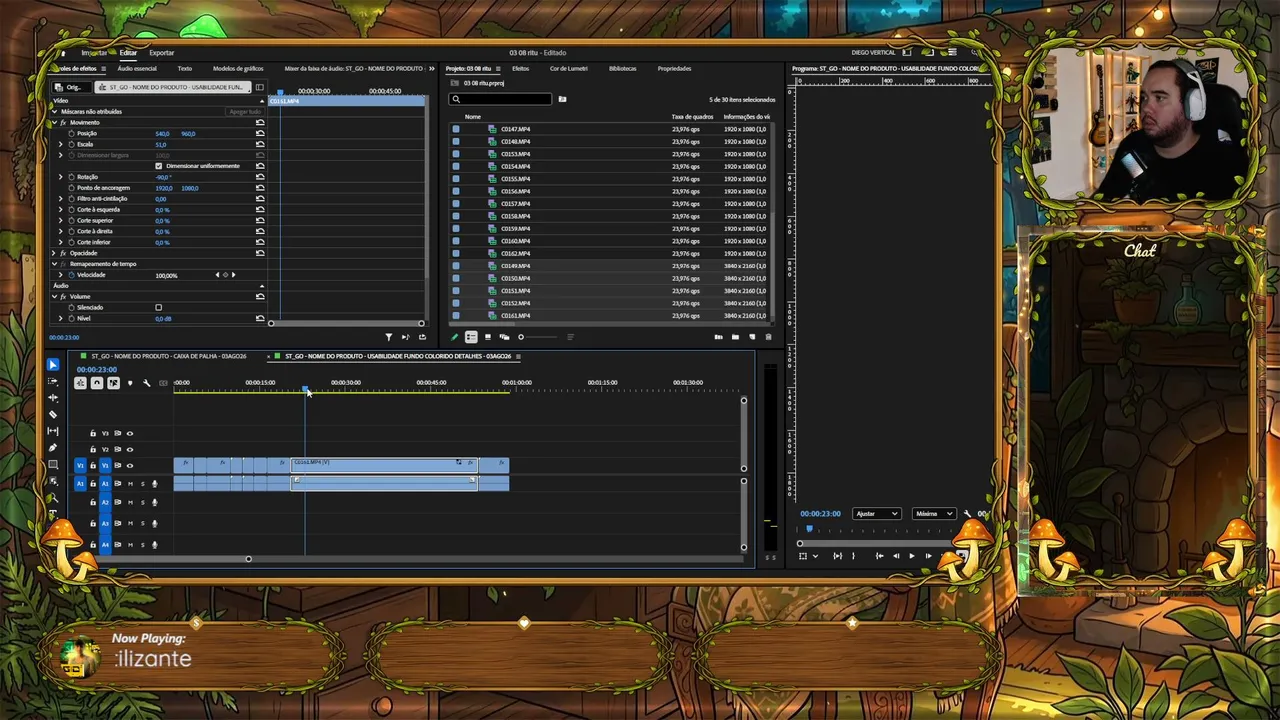This screenshot has width=1280, height=720.
Task: Click the pencil icon in project panel
Action: [455, 337]
